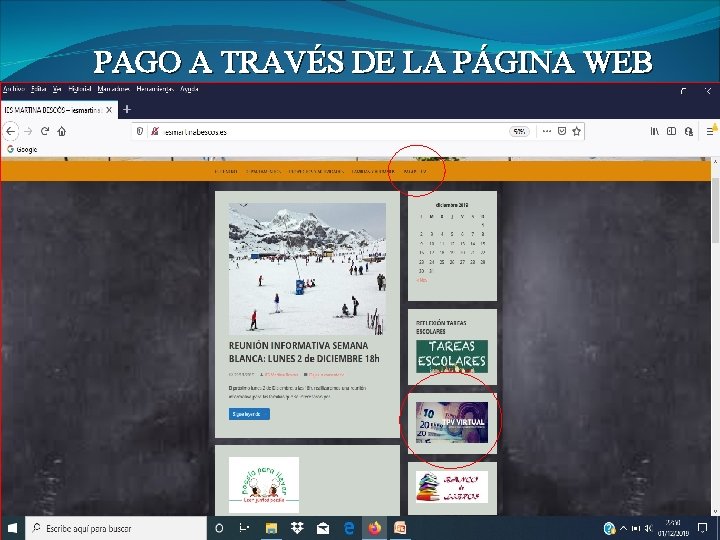Open the Library icon in toolbar
The image size is (720, 540).
click(654, 131)
